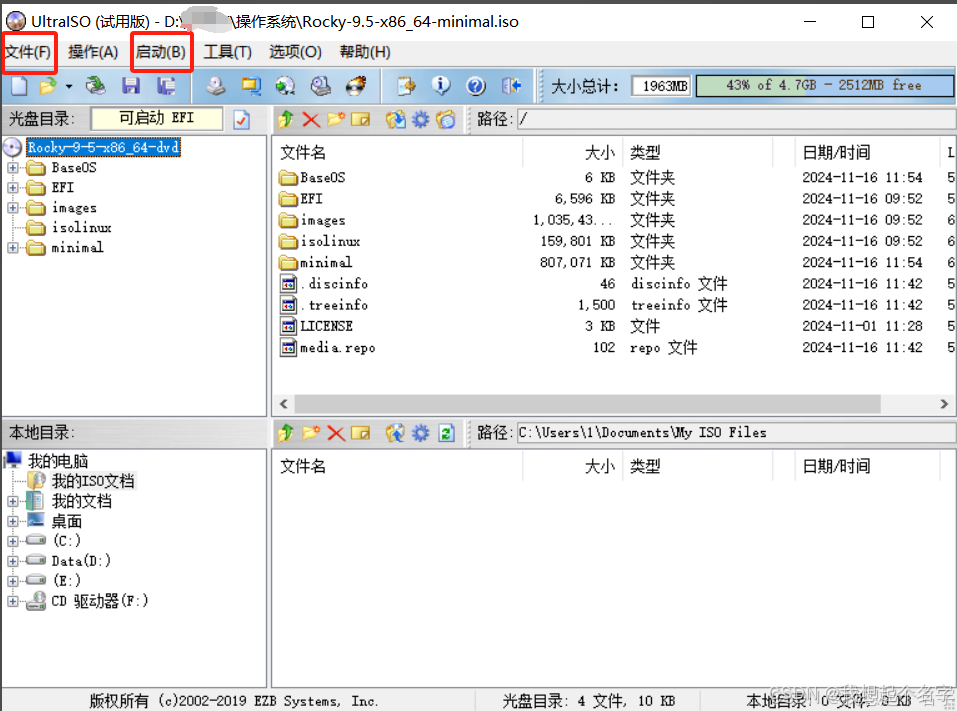This screenshot has width=957, height=711.
Task: Open the 选项(O) menu
Action: pyautogui.click(x=295, y=52)
